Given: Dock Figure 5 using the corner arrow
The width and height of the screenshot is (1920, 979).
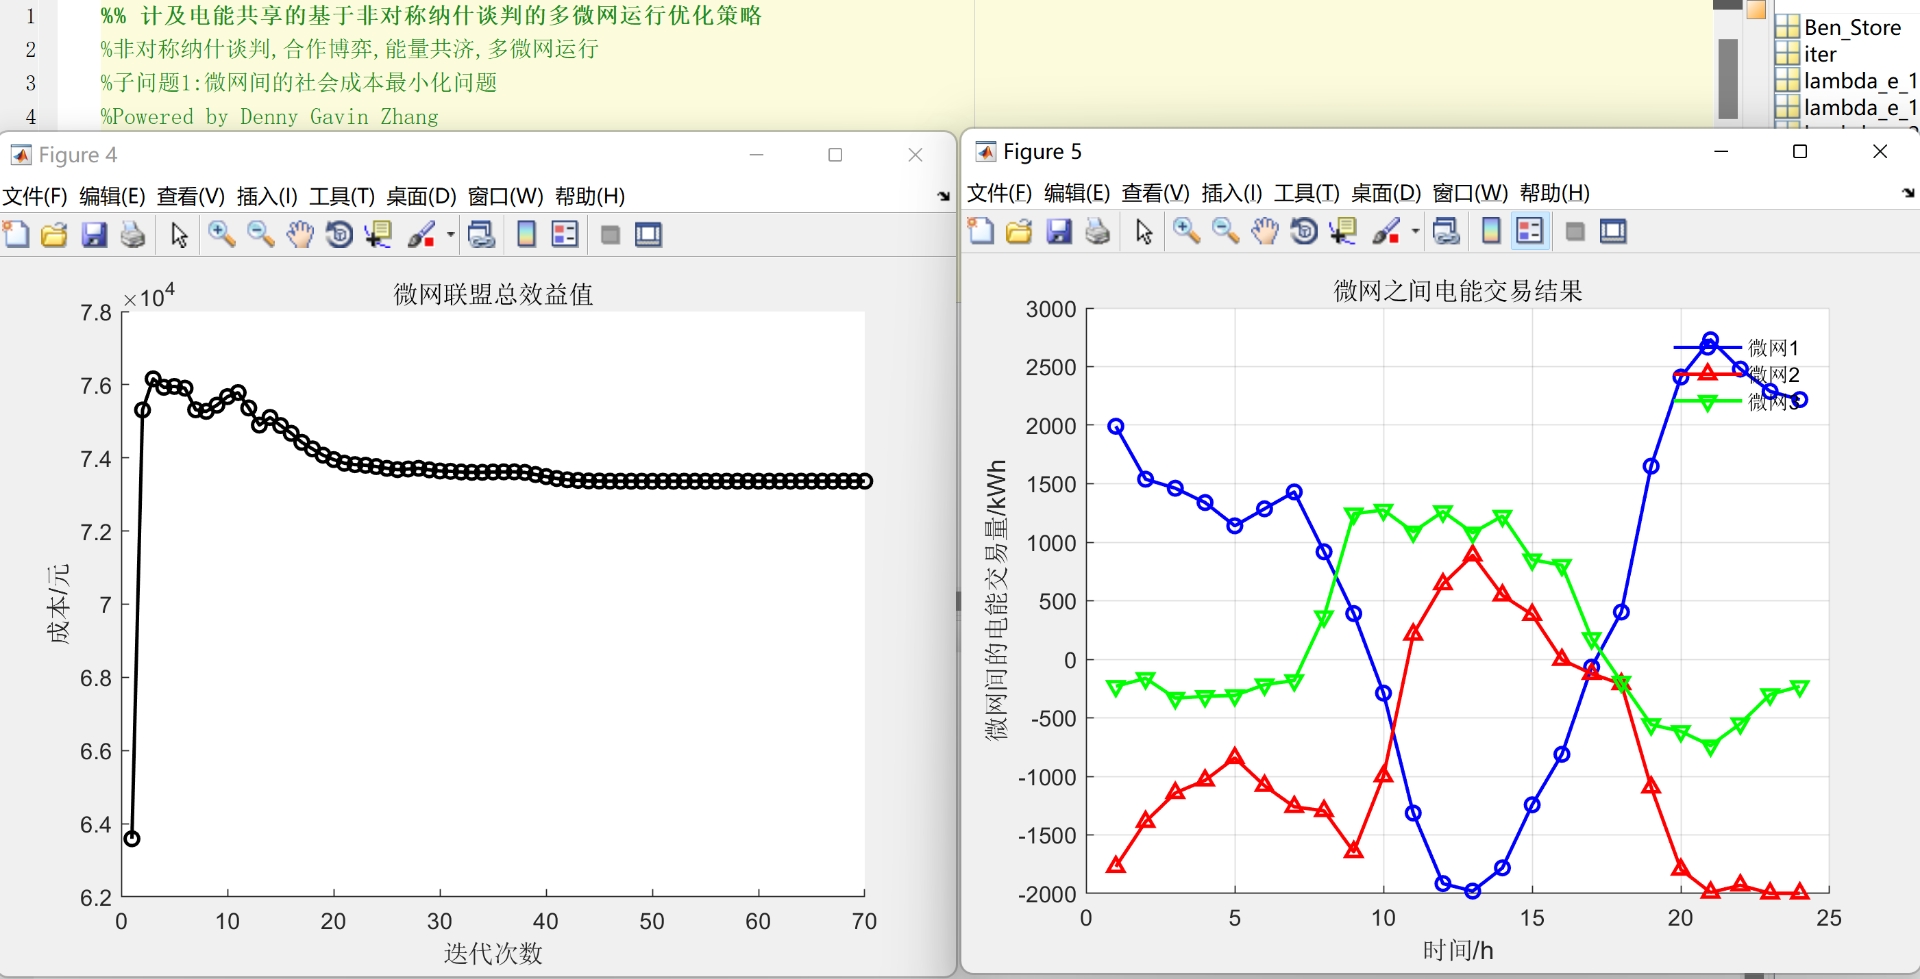Looking at the screenshot, I should click(x=1908, y=193).
